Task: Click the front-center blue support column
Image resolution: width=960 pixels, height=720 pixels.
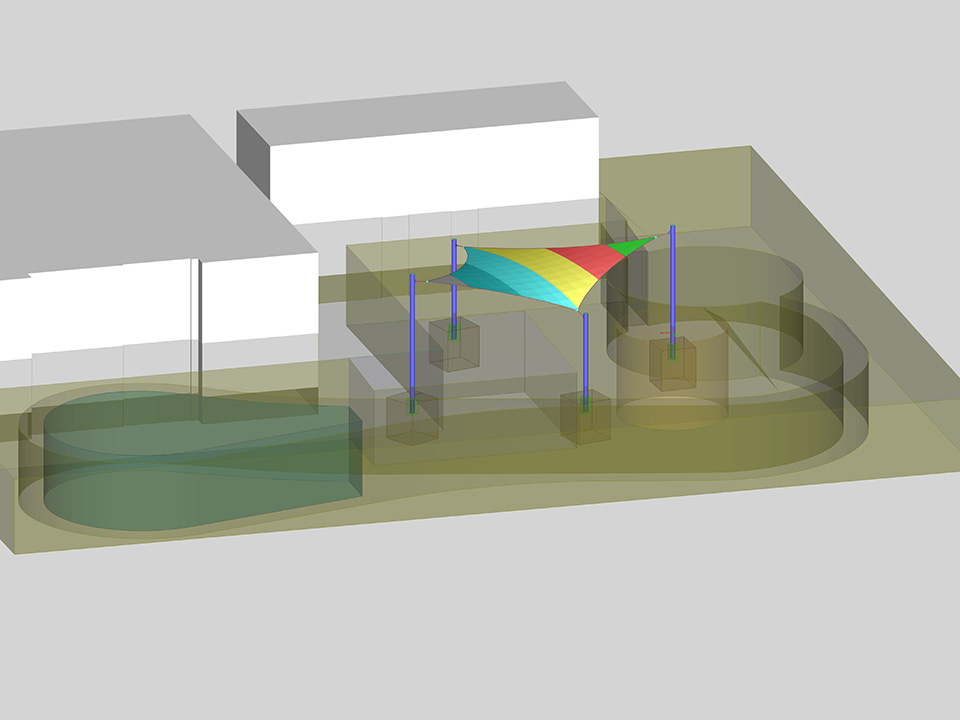Action: pos(585,350)
